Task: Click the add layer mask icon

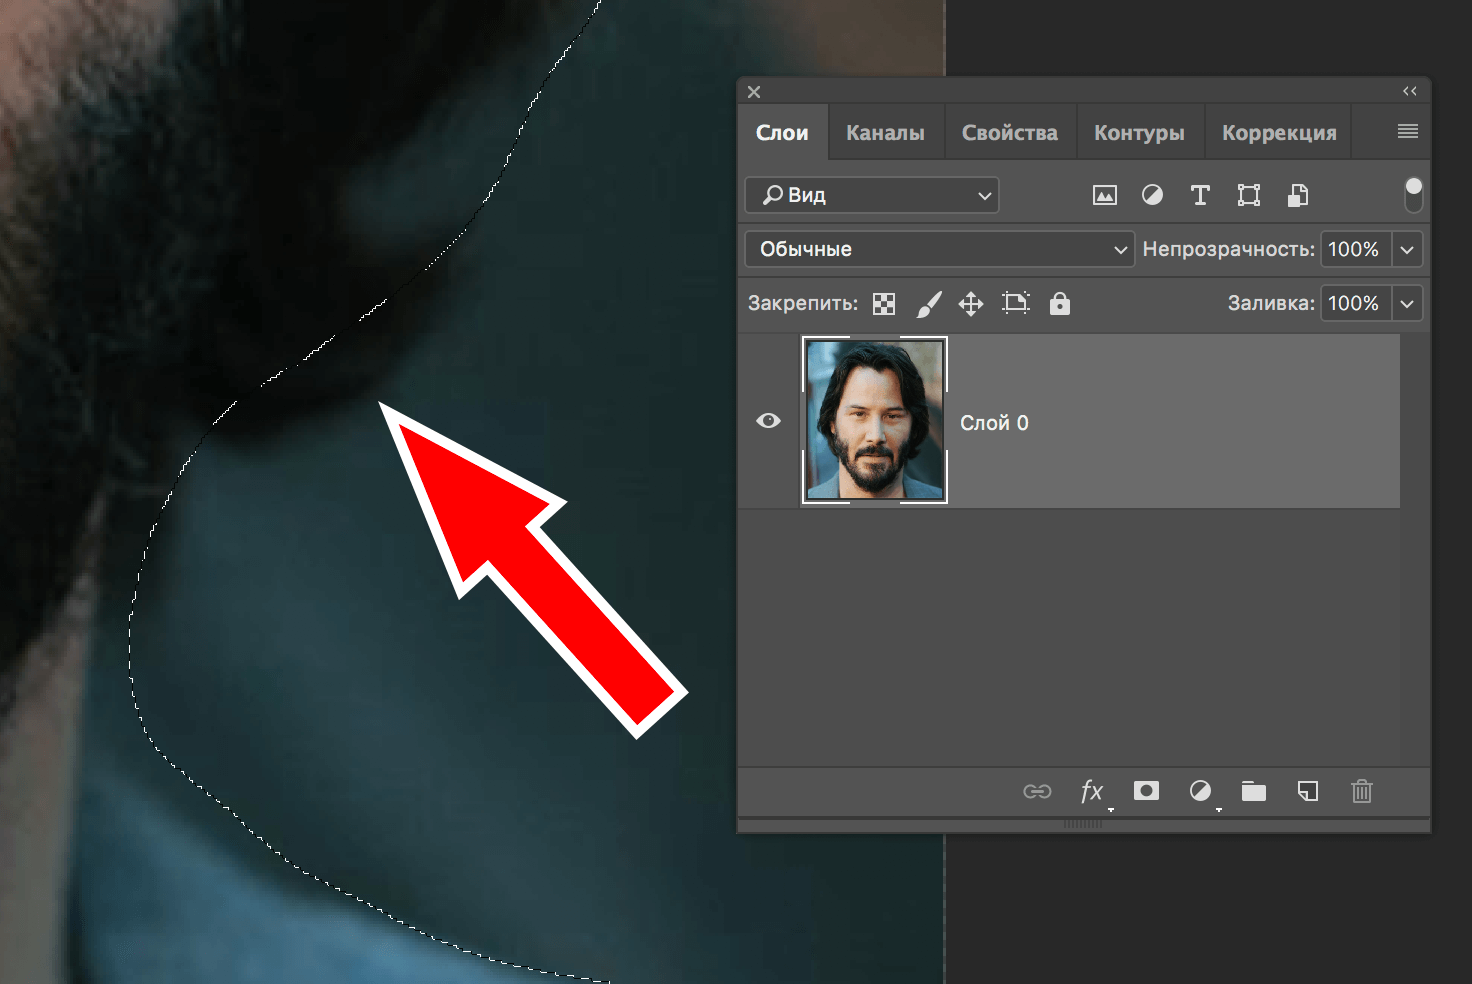Action: point(1146,791)
